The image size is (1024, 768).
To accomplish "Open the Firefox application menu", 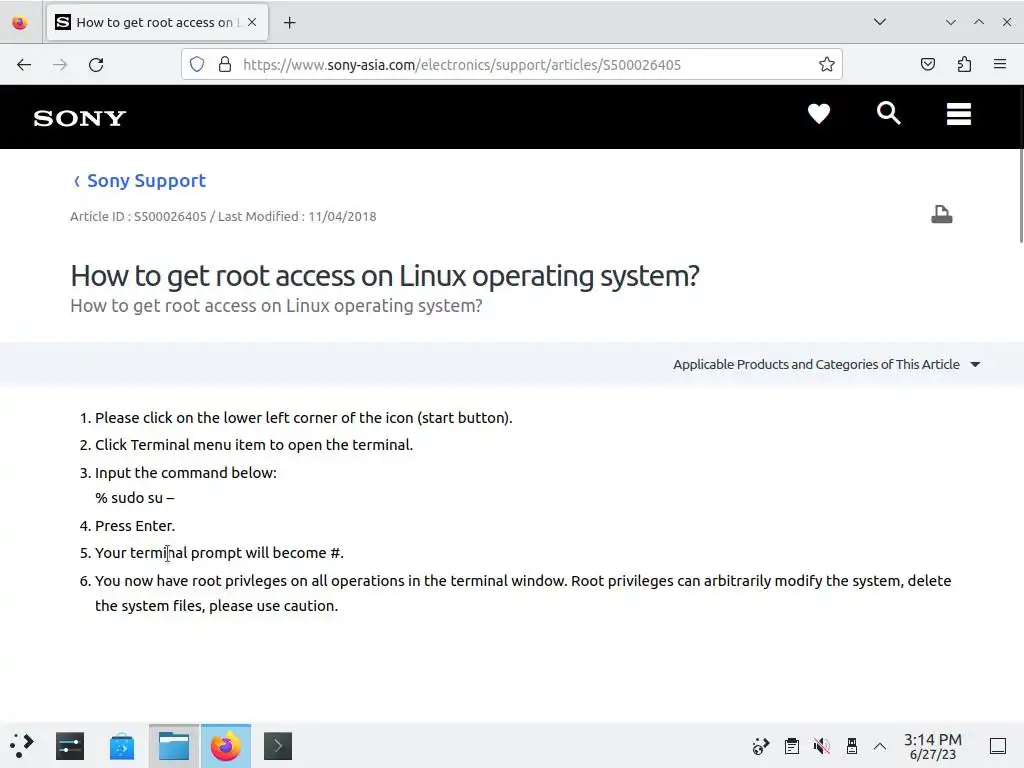I will pos(1000,64).
